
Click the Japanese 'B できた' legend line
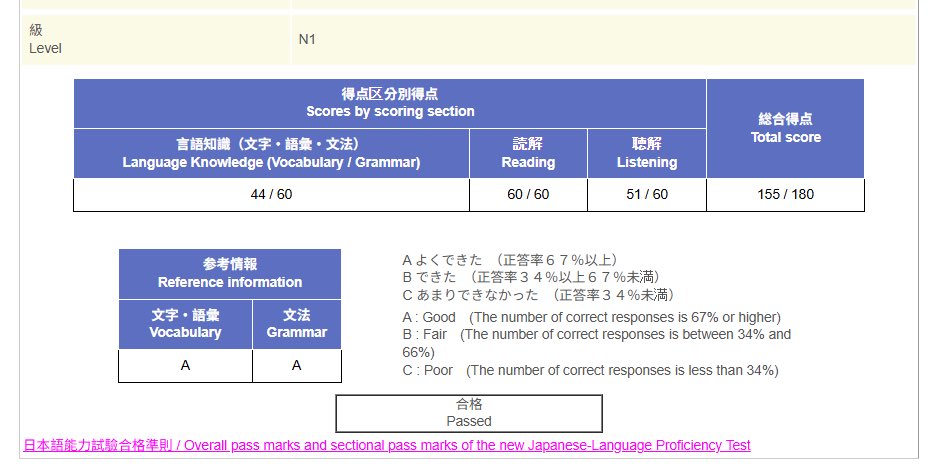click(x=531, y=277)
